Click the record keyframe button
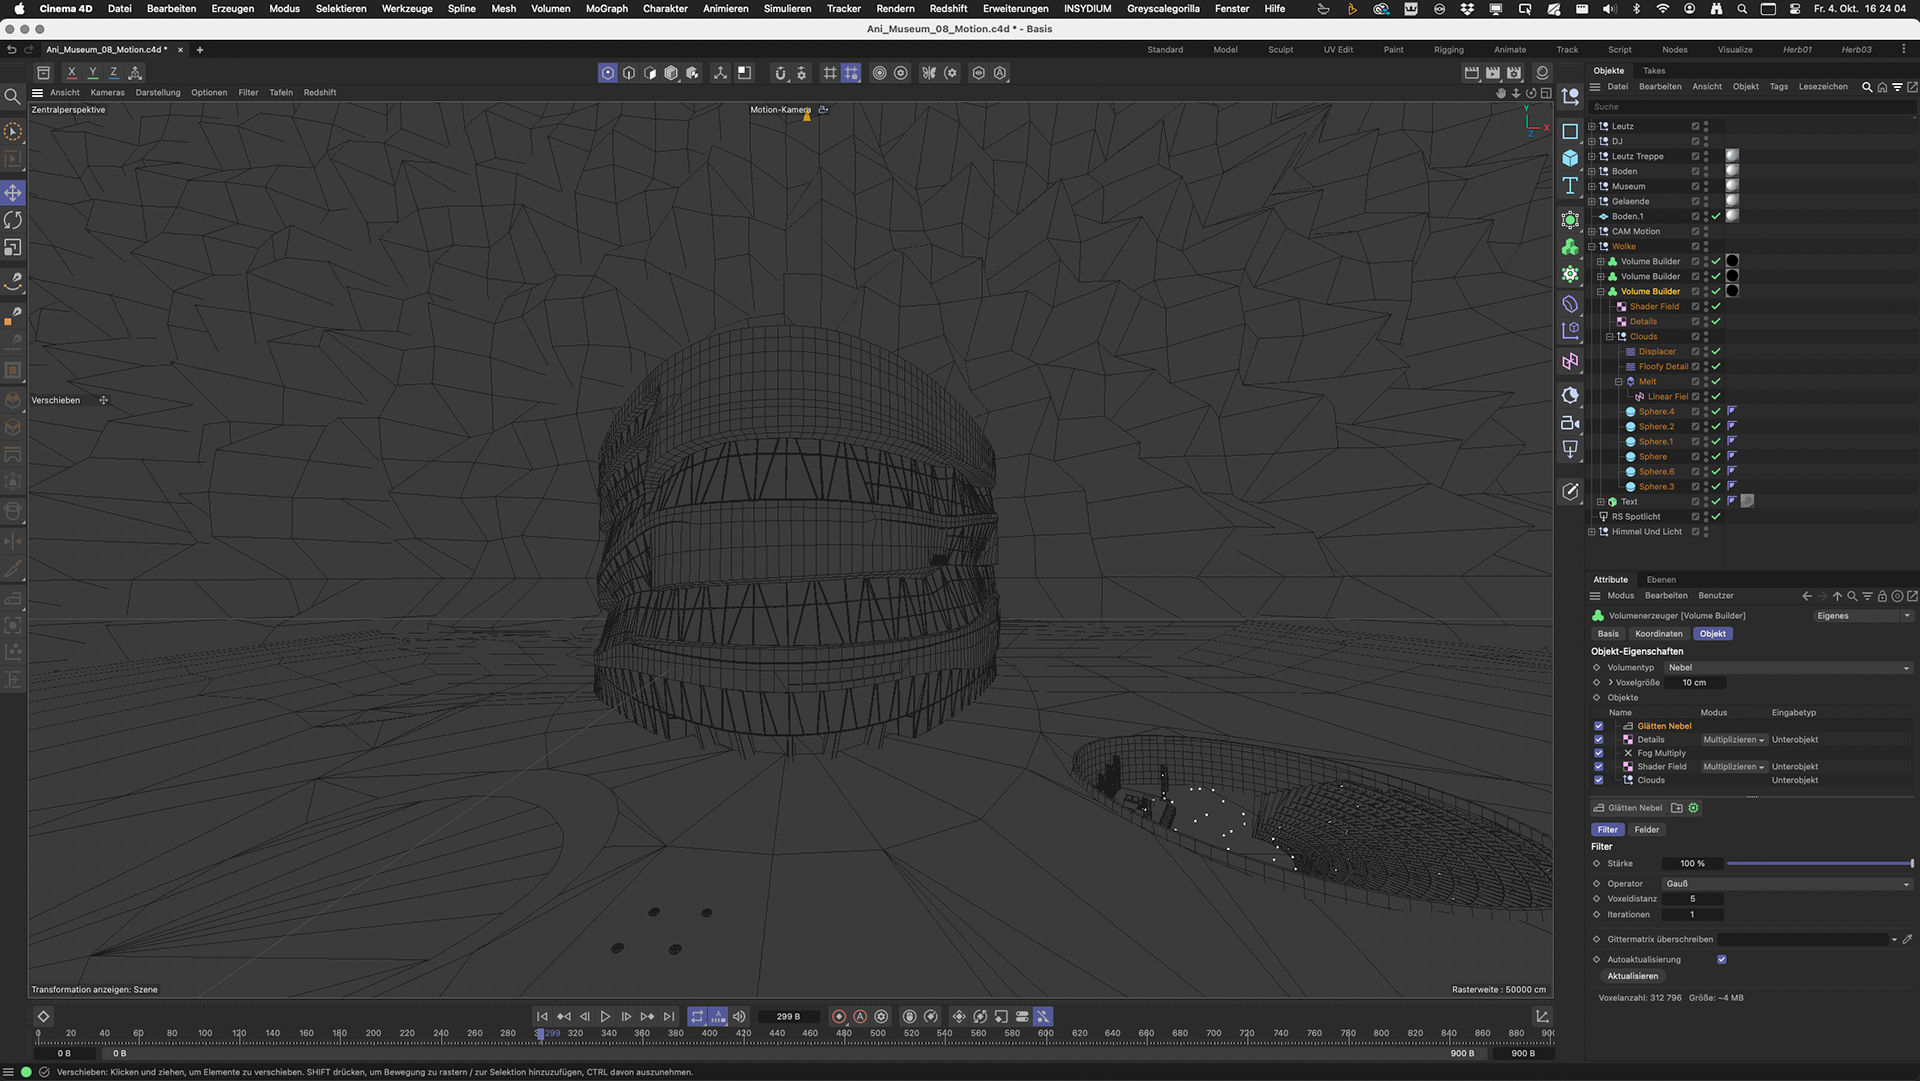 [839, 1016]
